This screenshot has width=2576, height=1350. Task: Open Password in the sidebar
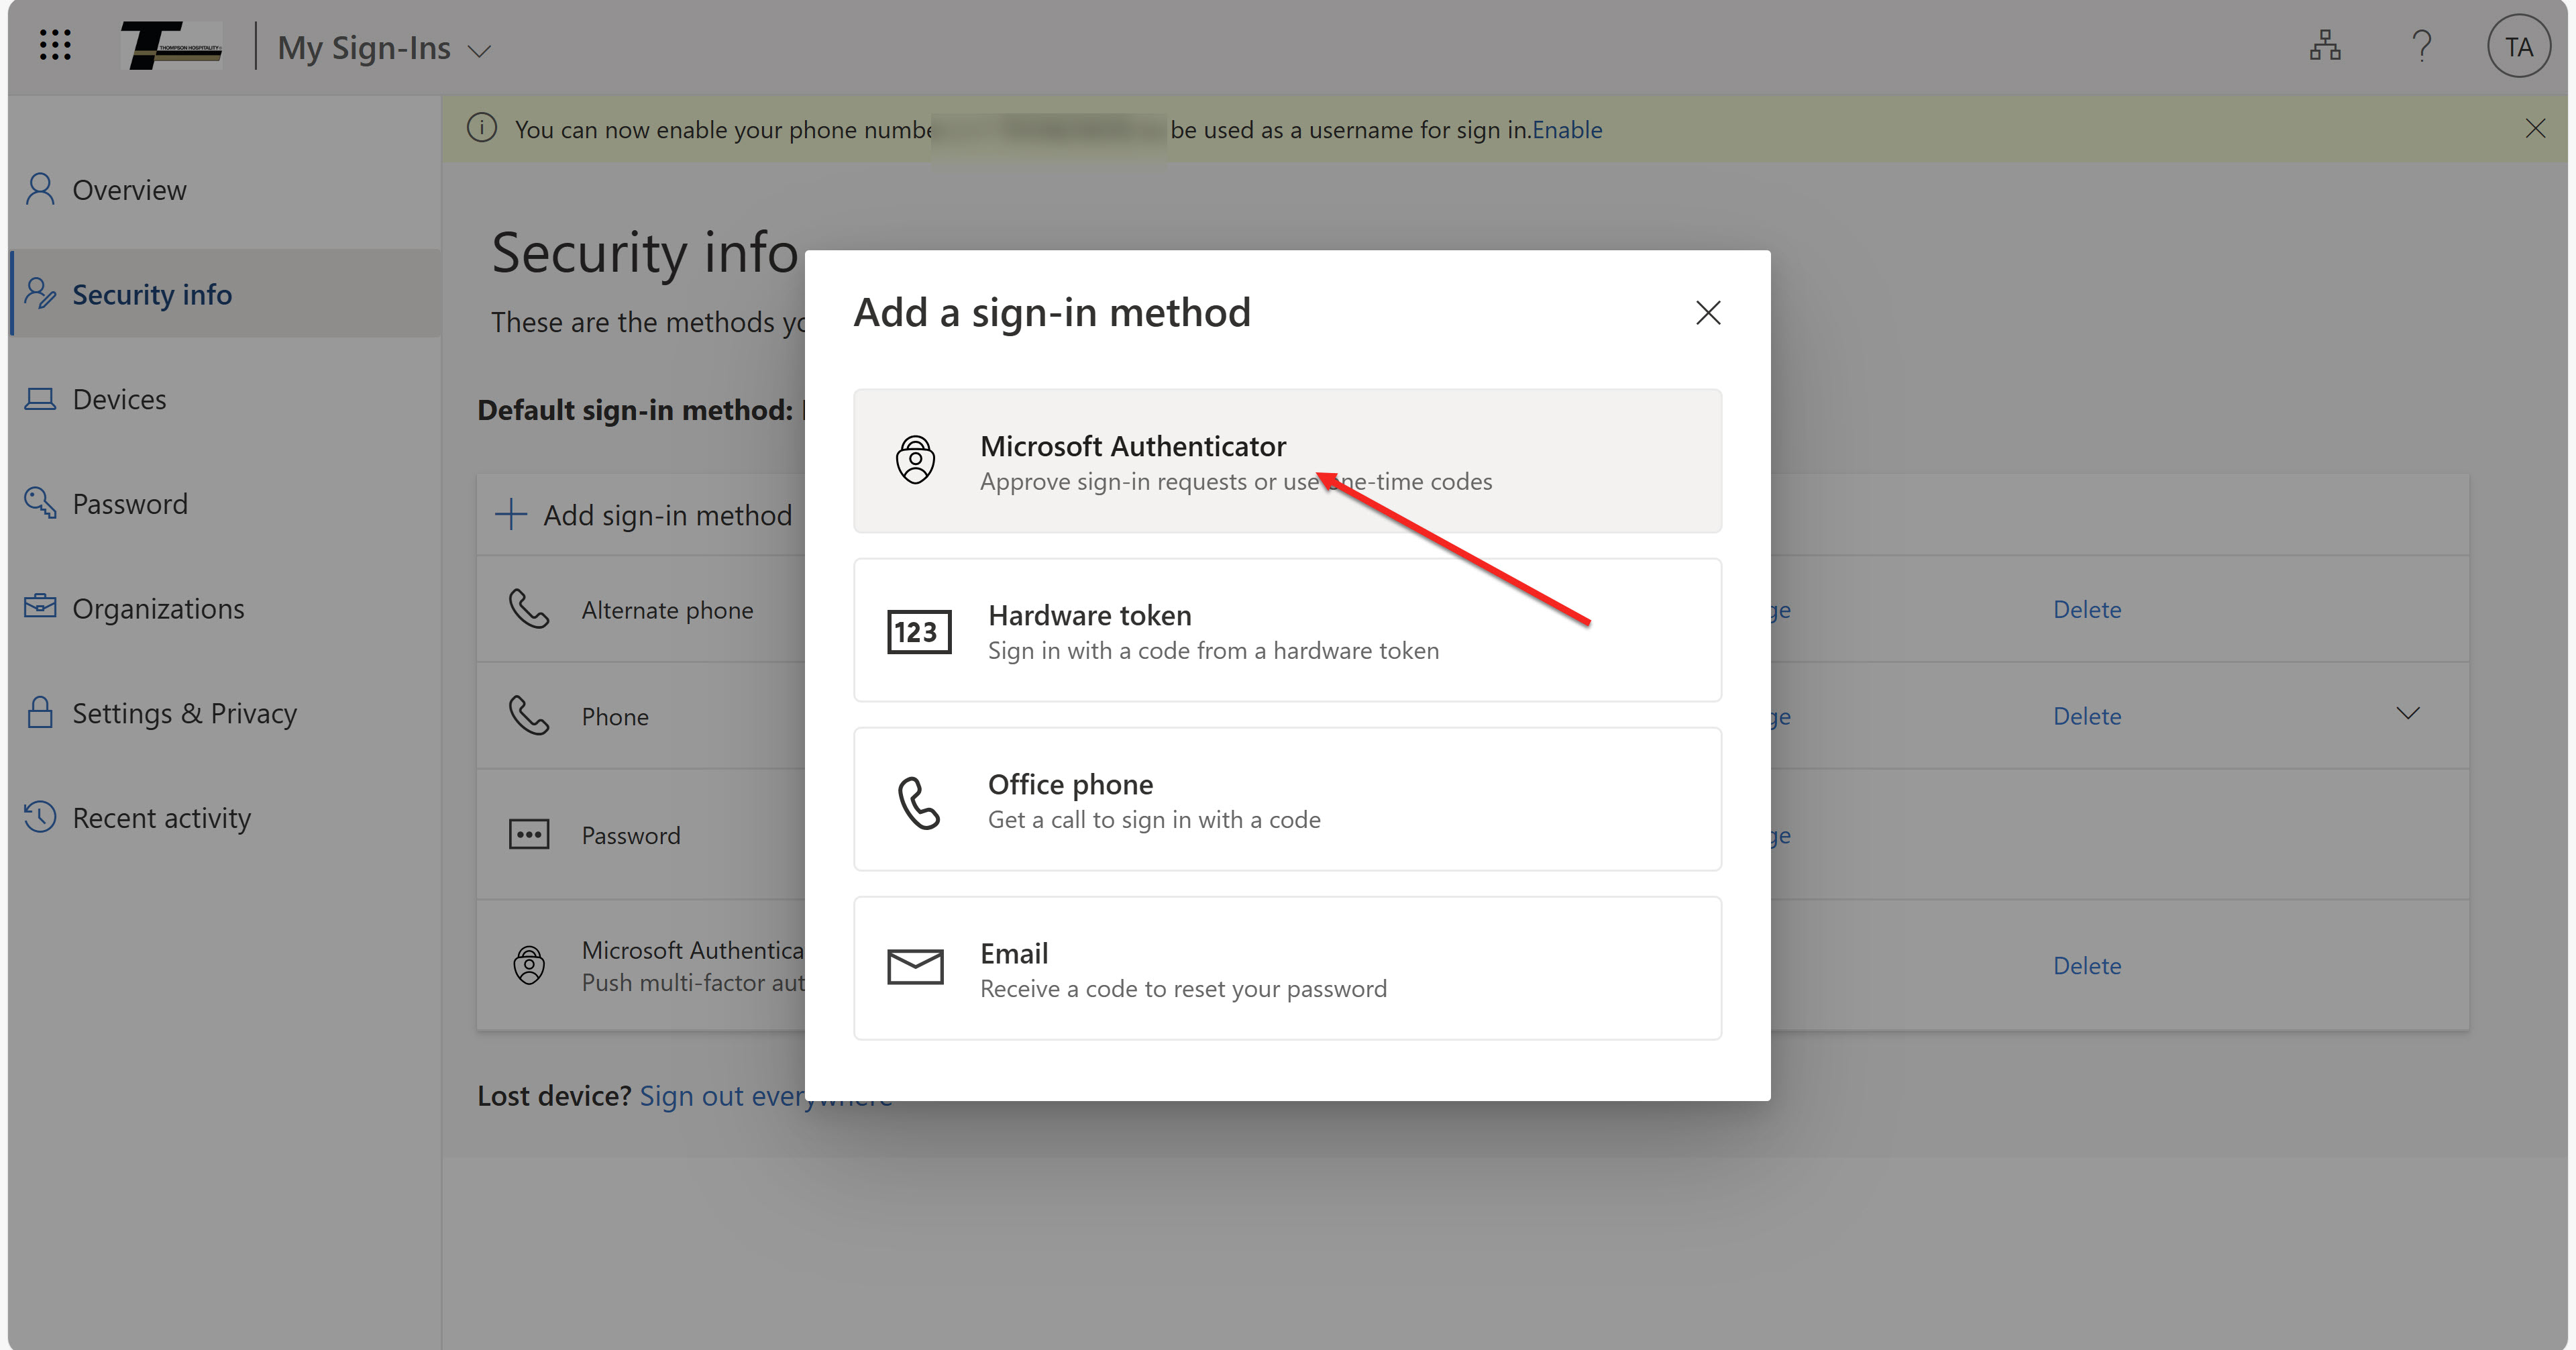(225, 503)
